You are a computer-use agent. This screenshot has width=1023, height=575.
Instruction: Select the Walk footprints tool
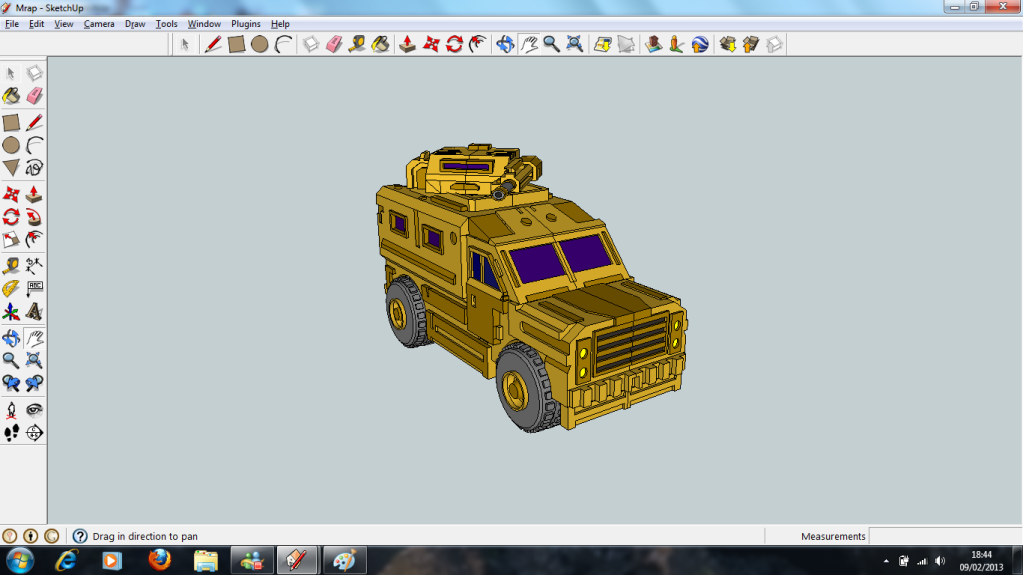click(11, 433)
